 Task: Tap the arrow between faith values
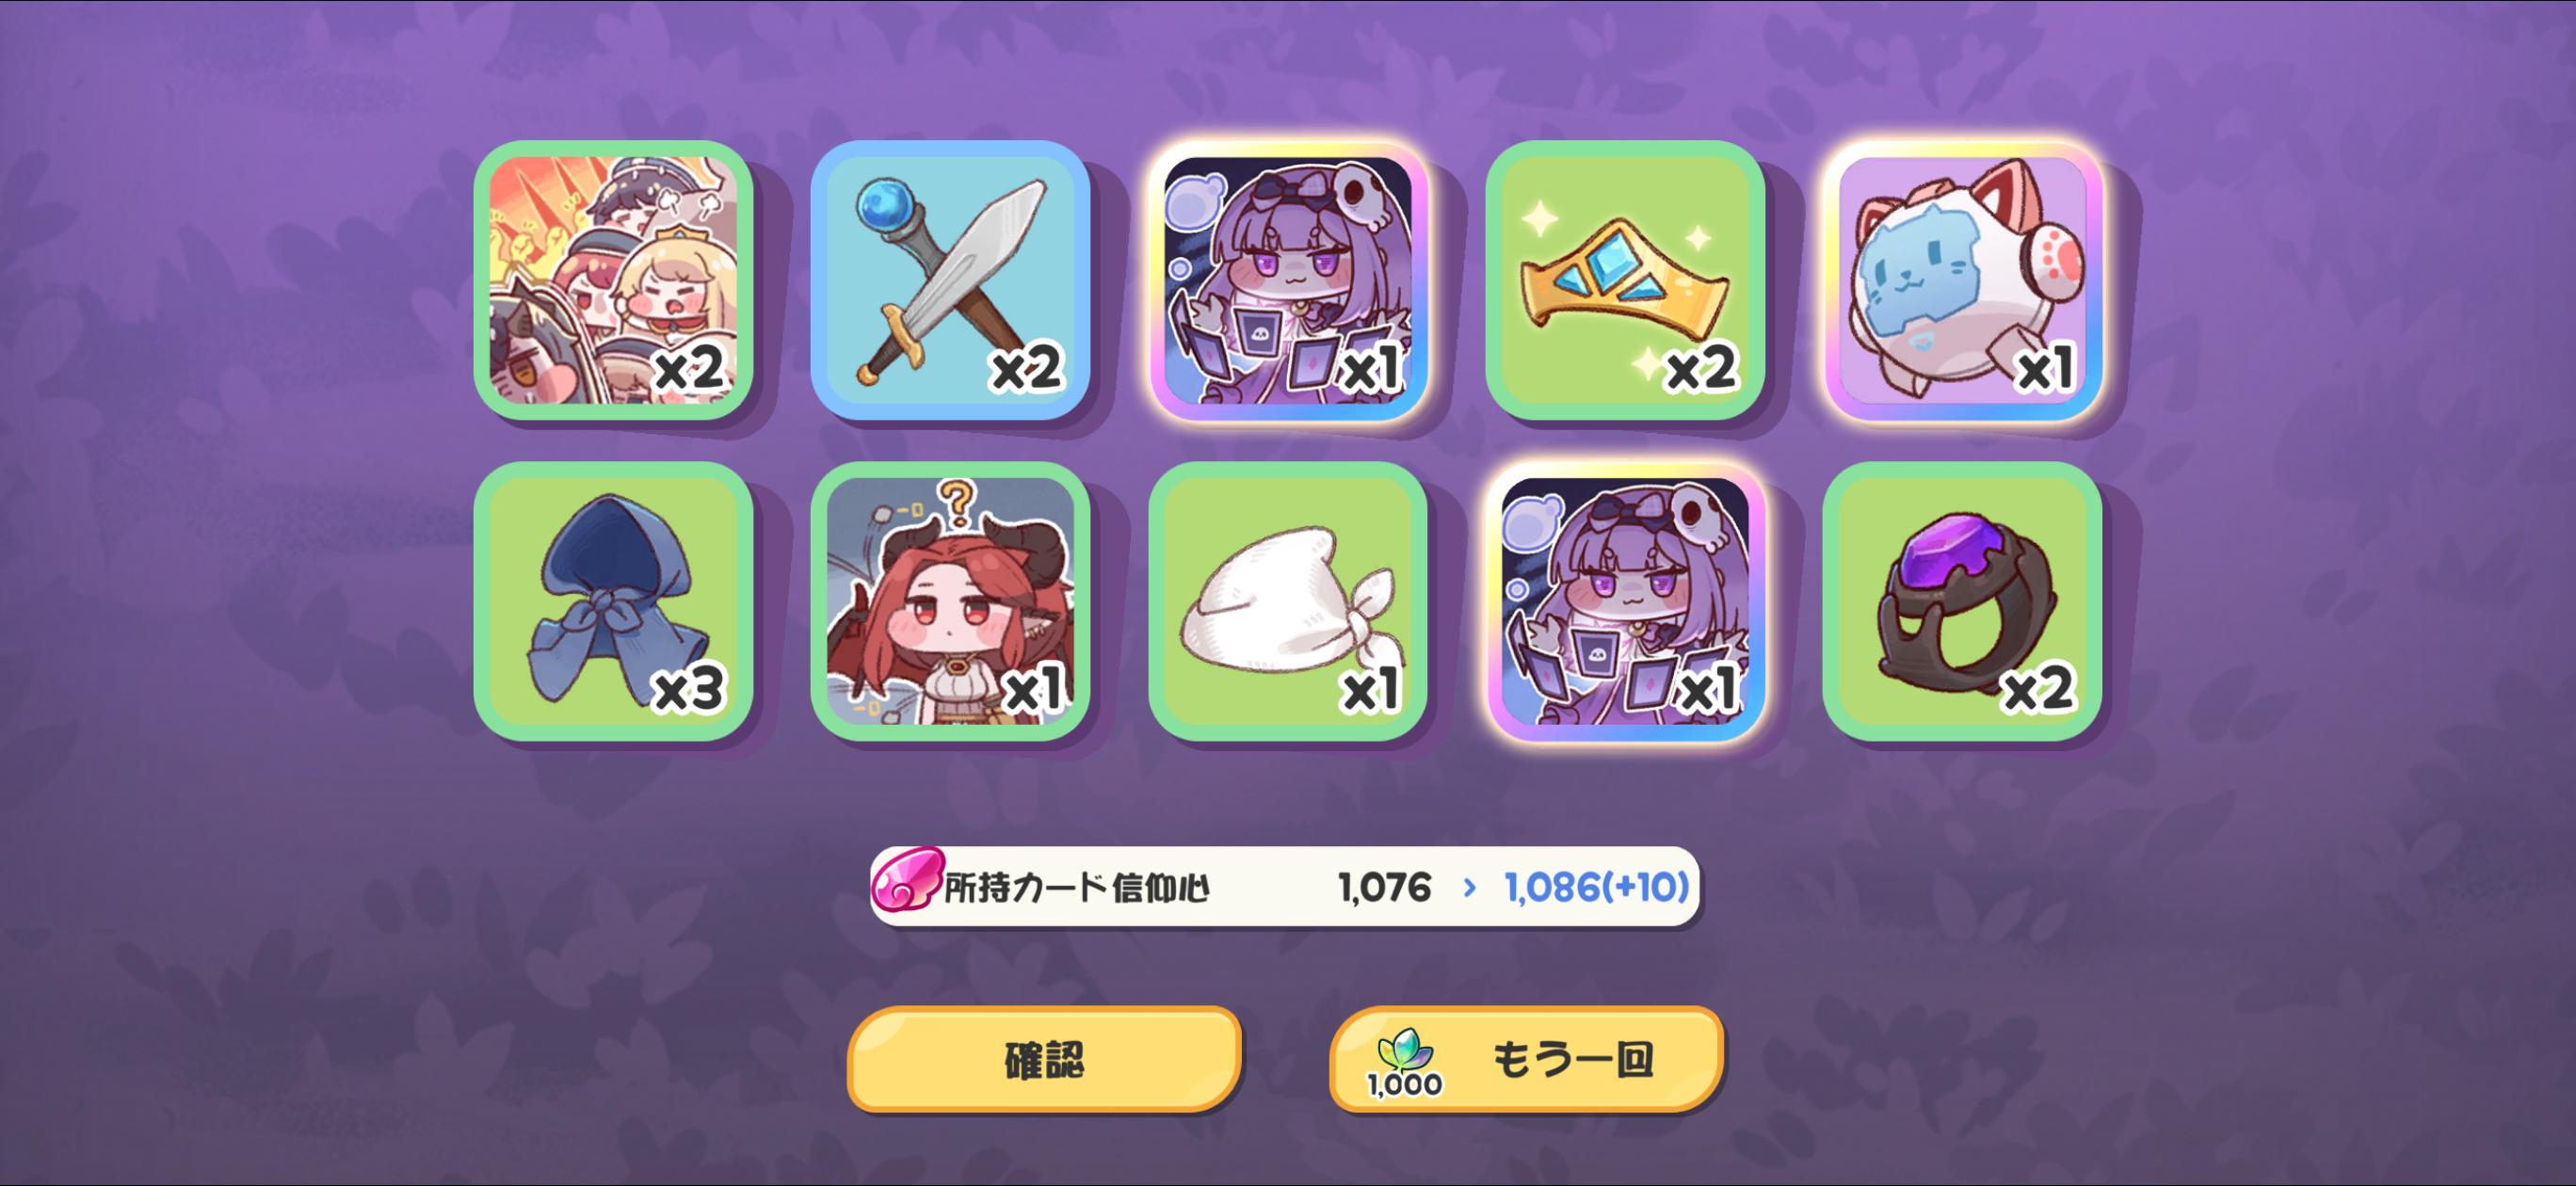point(1469,887)
